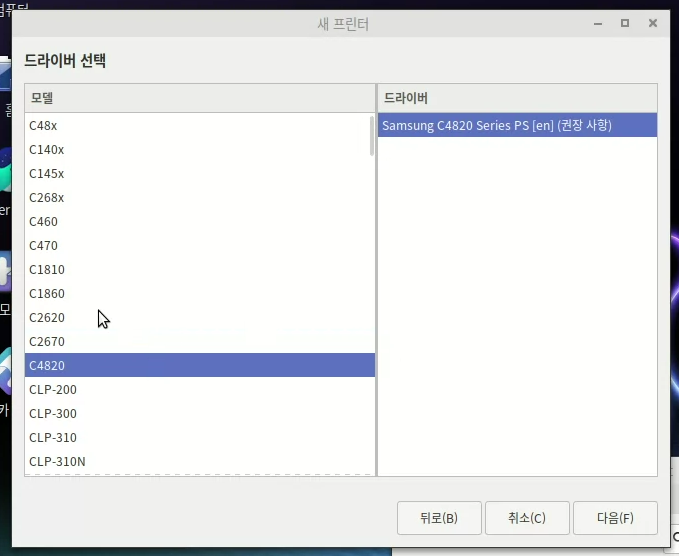
Task: Select Samsung C4820 Series PS driver
Action: click(517, 125)
